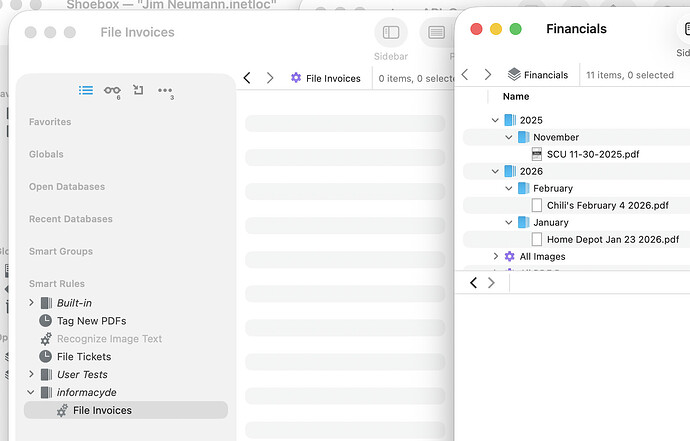690x441 pixels.
Task: Click the File Invoices gear path label
Action: tap(326, 78)
